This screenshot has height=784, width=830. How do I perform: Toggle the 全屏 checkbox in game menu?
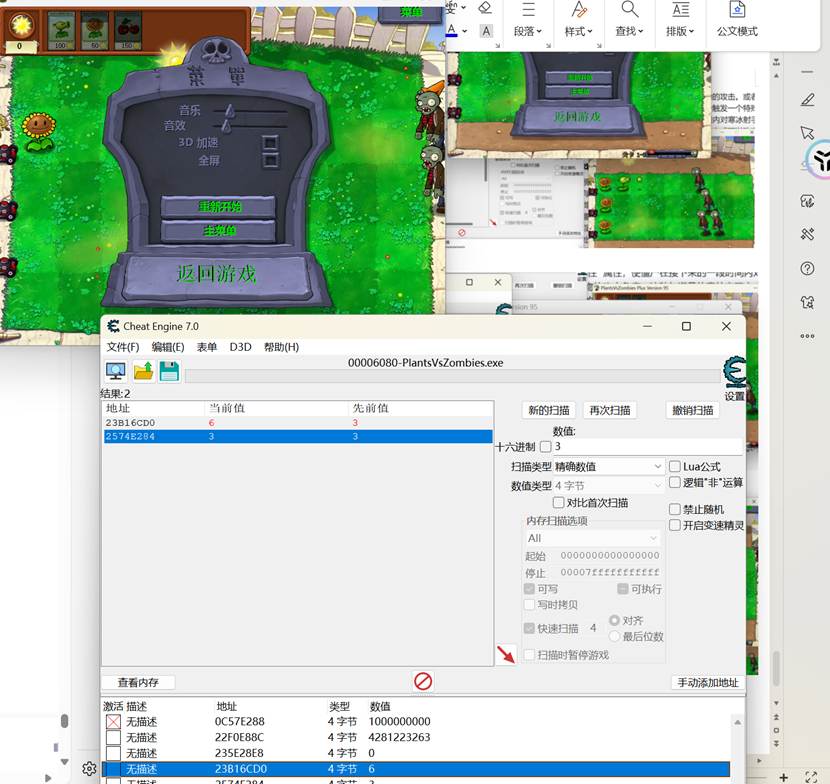[x=270, y=160]
